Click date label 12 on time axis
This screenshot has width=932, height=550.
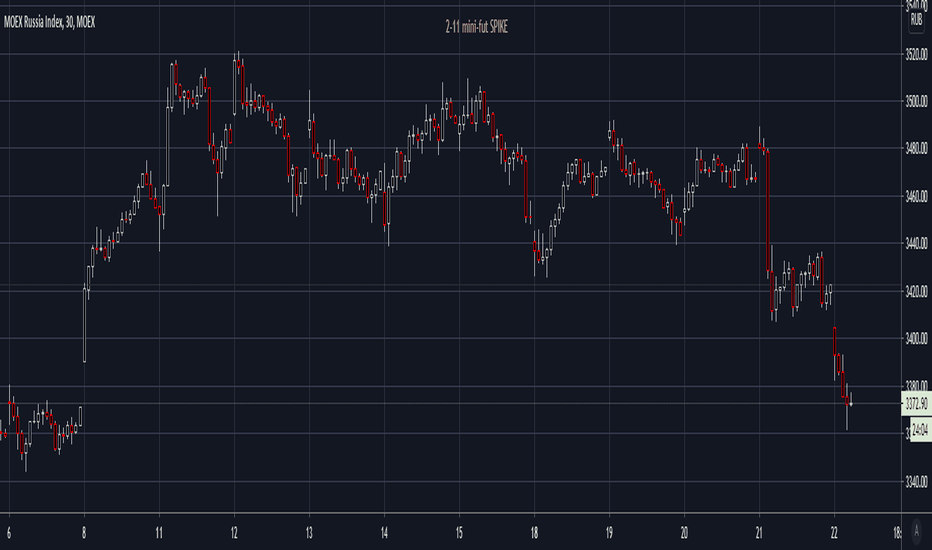coord(234,533)
